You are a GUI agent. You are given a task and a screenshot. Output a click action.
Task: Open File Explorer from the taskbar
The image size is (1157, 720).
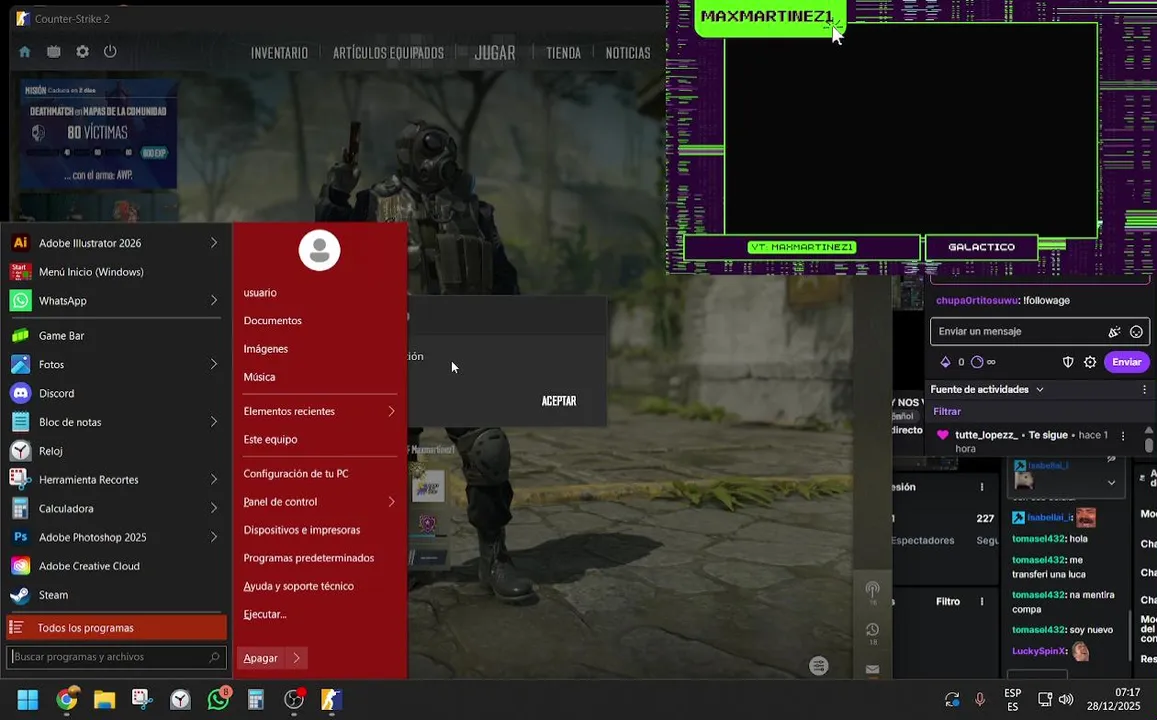pos(105,699)
